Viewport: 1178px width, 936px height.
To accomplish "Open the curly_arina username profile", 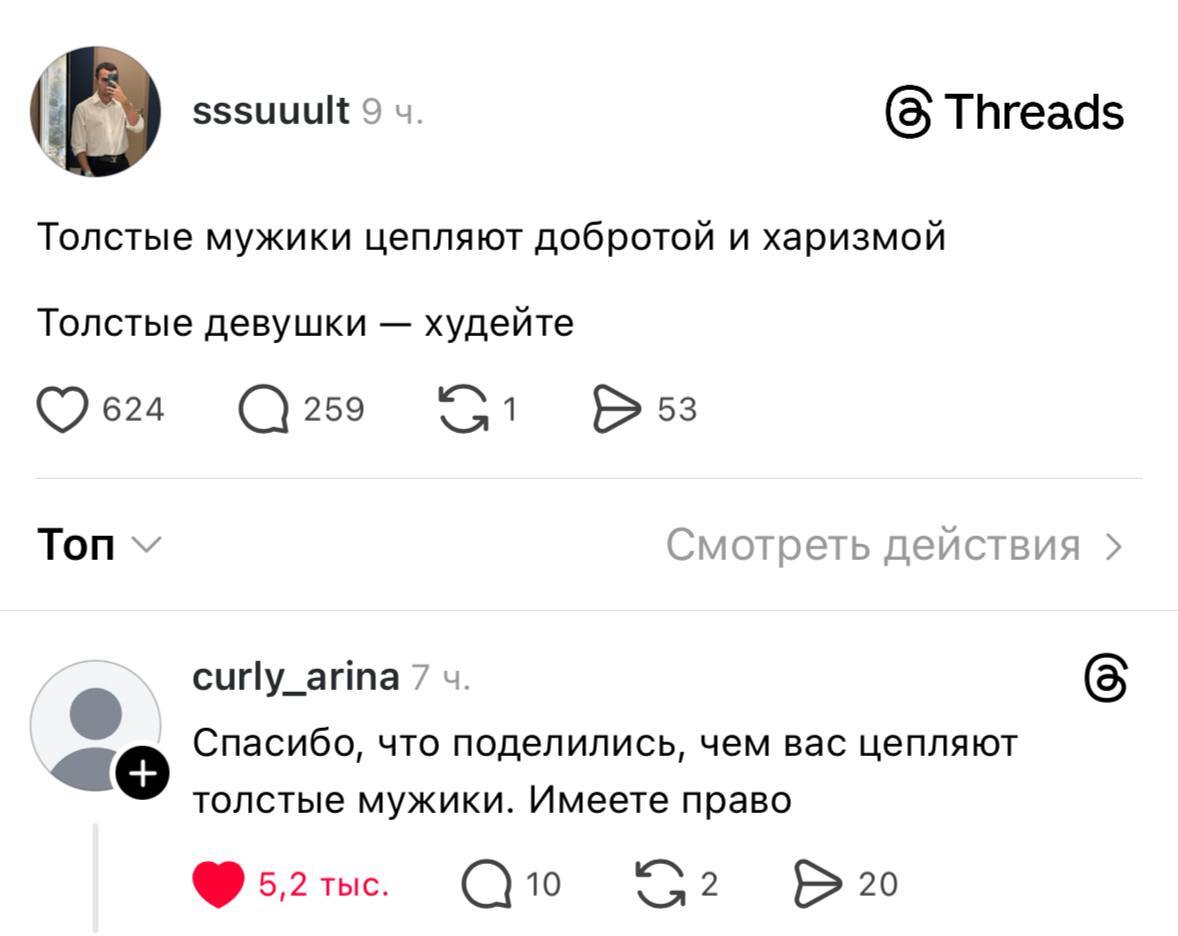I will 295,677.
